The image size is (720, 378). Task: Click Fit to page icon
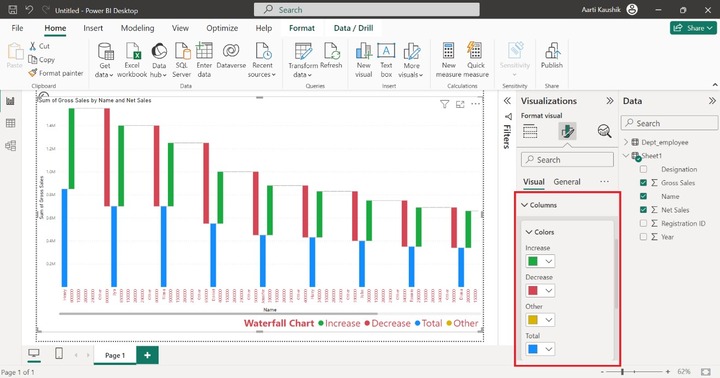coord(706,371)
